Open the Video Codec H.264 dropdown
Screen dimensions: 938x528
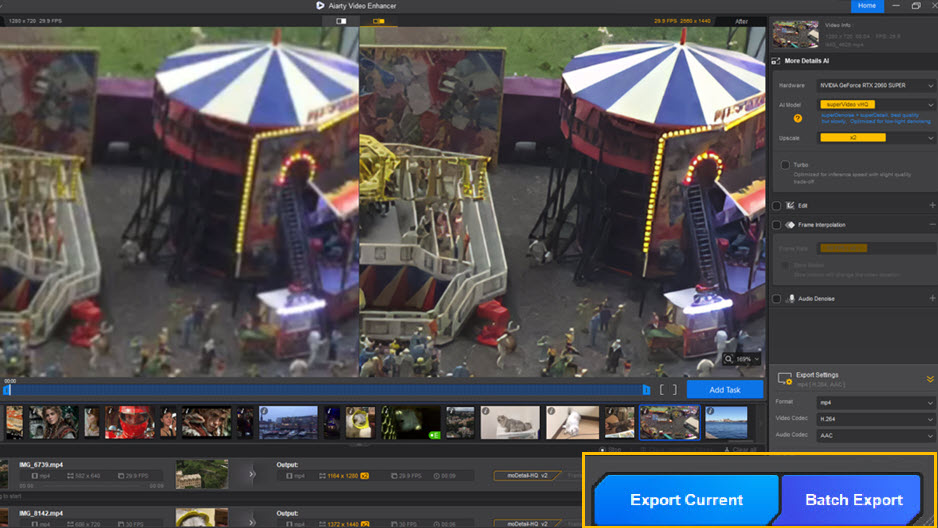pos(876,419)
